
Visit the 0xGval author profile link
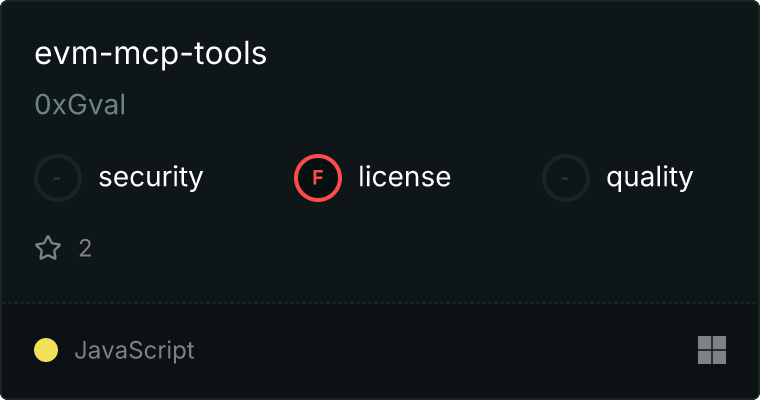click(x=80, y=105)
